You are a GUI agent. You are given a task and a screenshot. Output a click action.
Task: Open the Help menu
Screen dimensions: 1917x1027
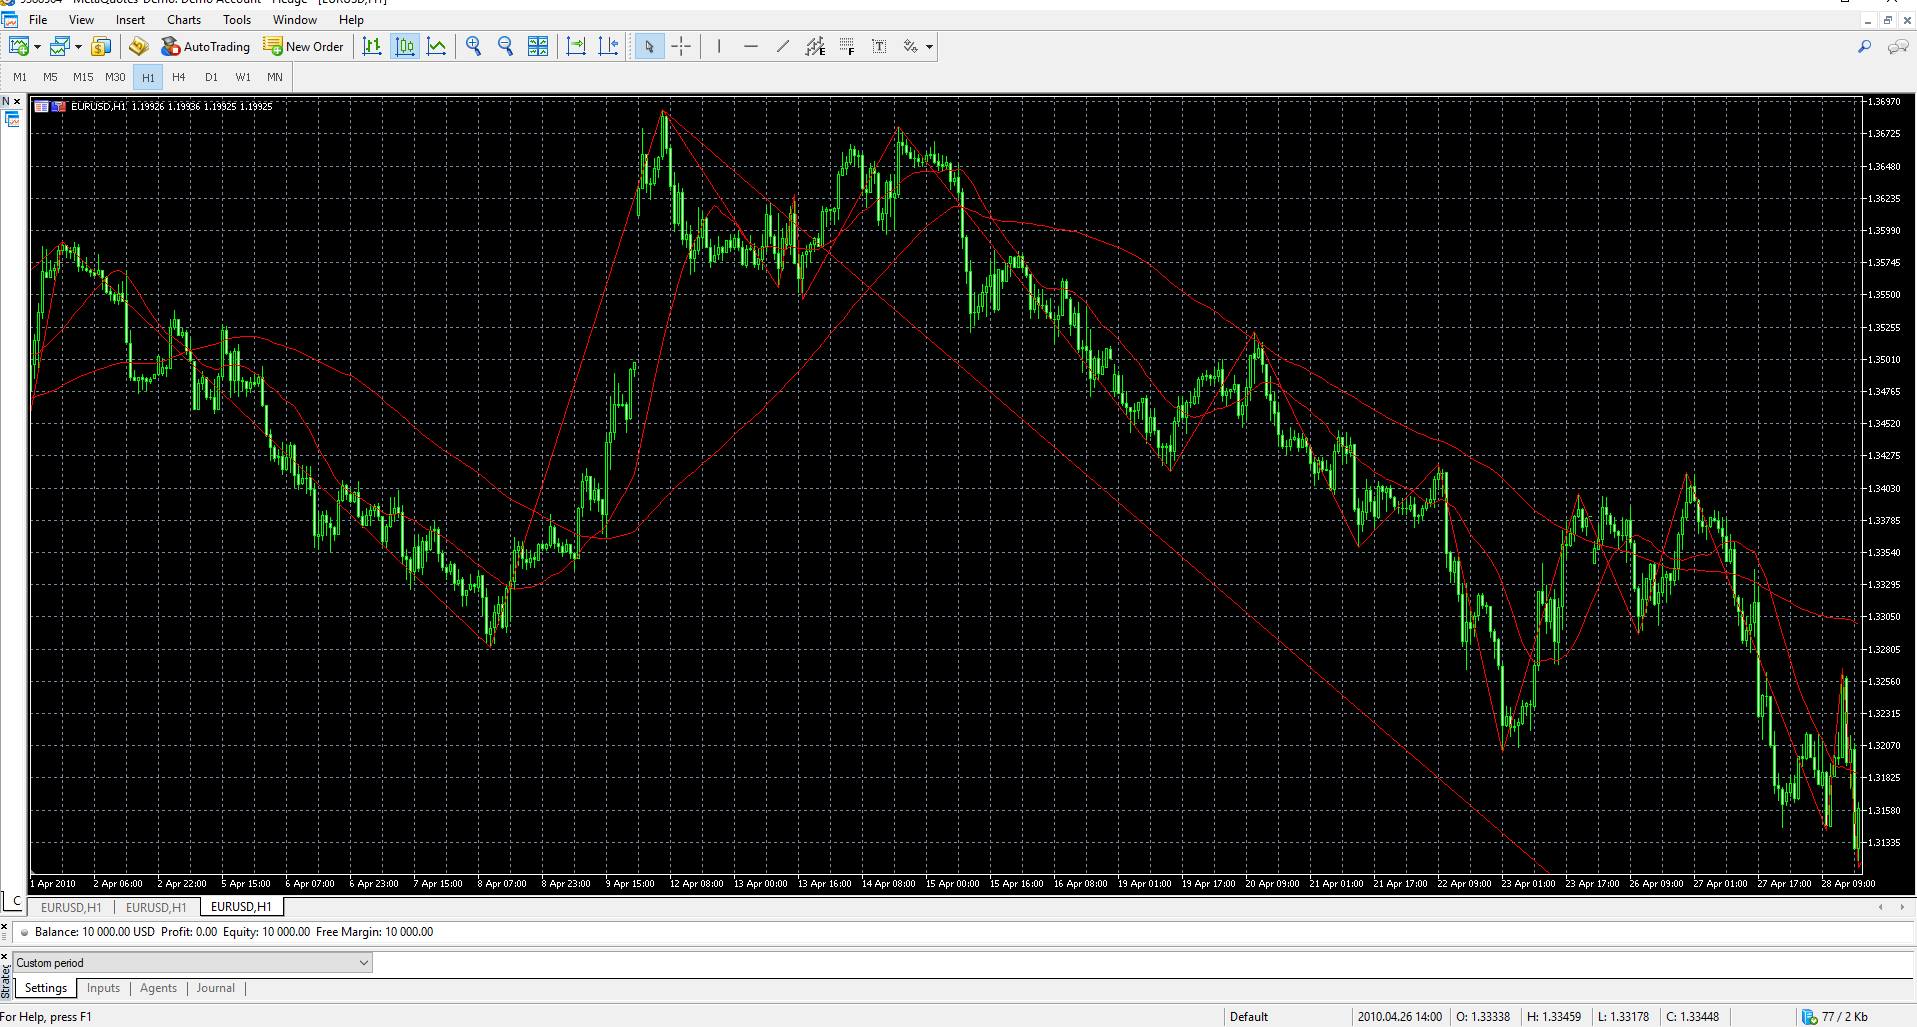coord(351,20)
